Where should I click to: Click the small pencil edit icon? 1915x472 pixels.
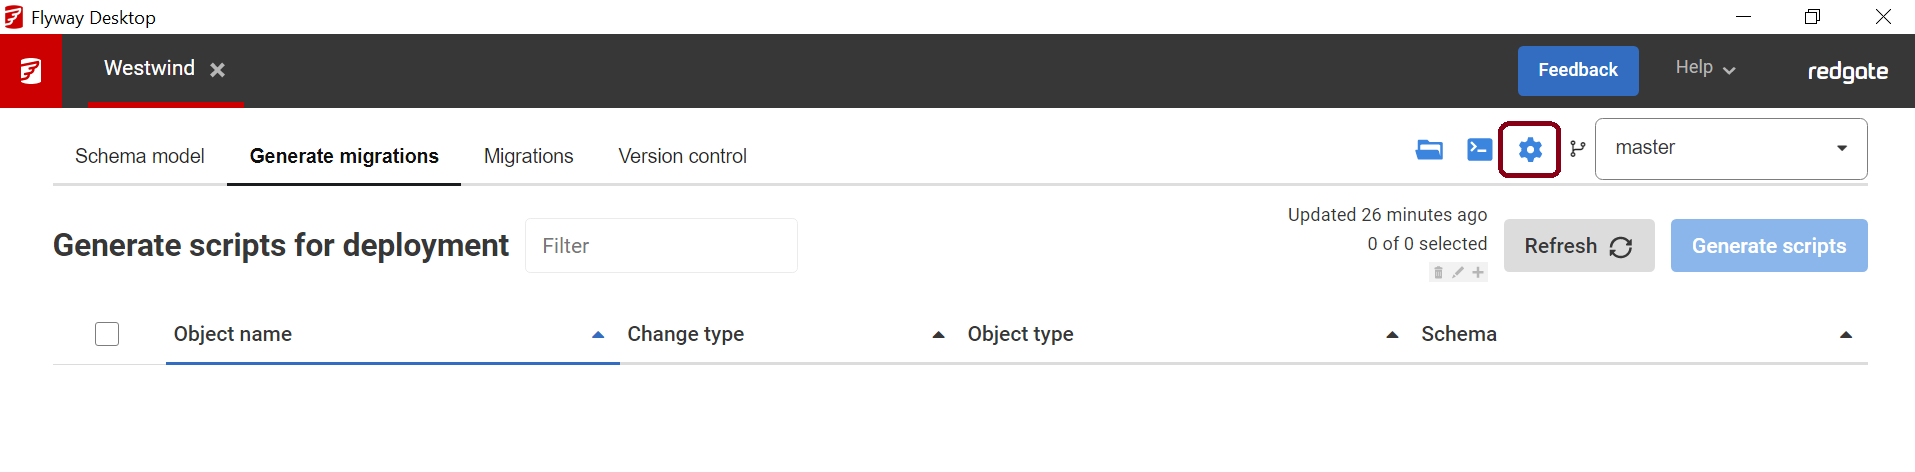[1458, 272]
